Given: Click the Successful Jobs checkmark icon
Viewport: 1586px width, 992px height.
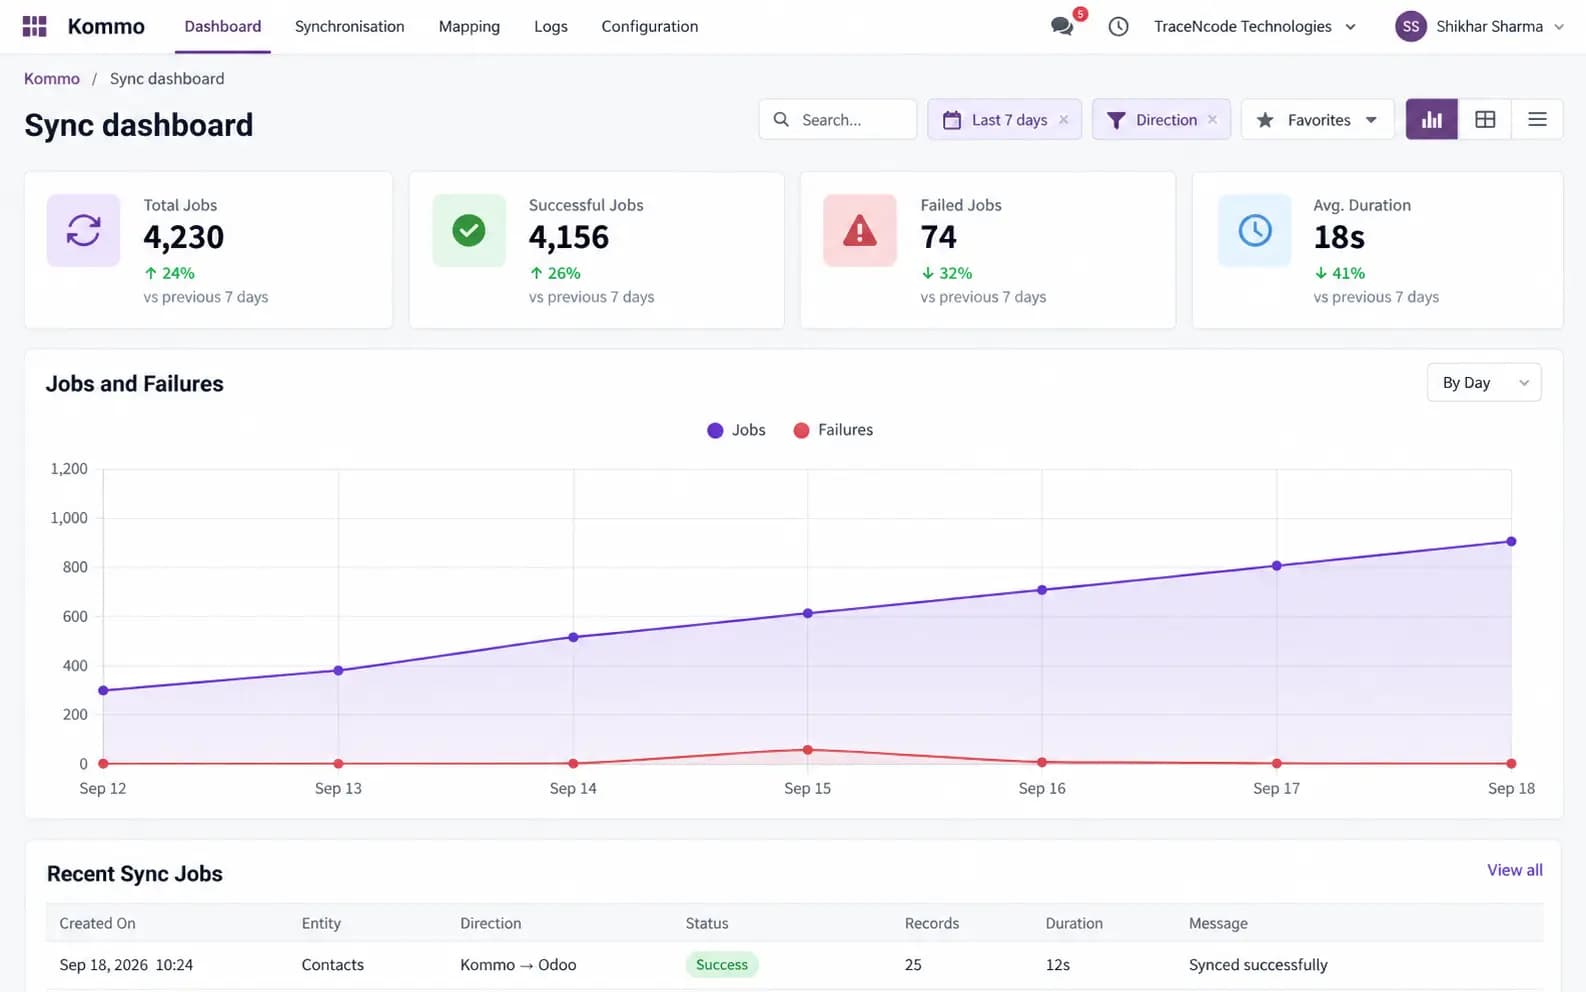Looking at the screenshot, I should [469, 230].
